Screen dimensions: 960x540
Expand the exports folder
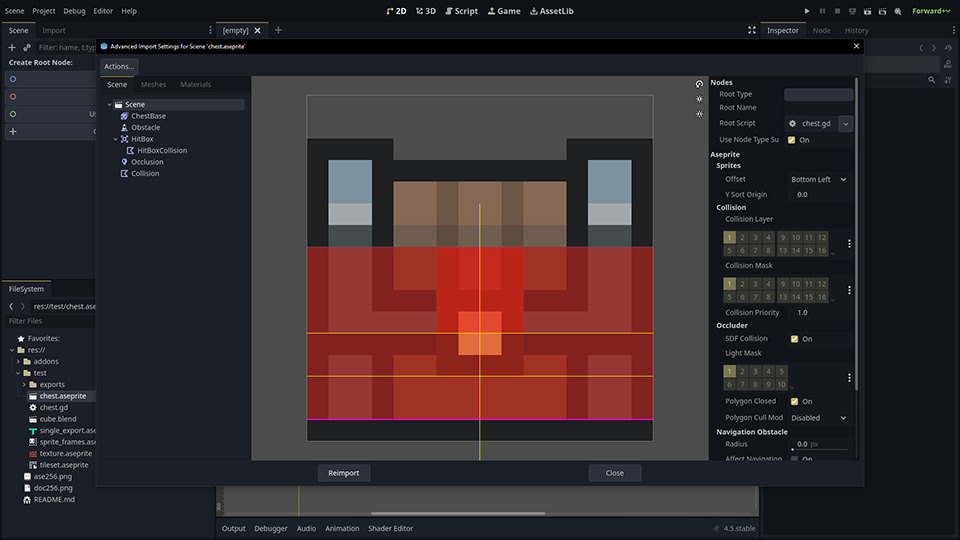point(24,384)
